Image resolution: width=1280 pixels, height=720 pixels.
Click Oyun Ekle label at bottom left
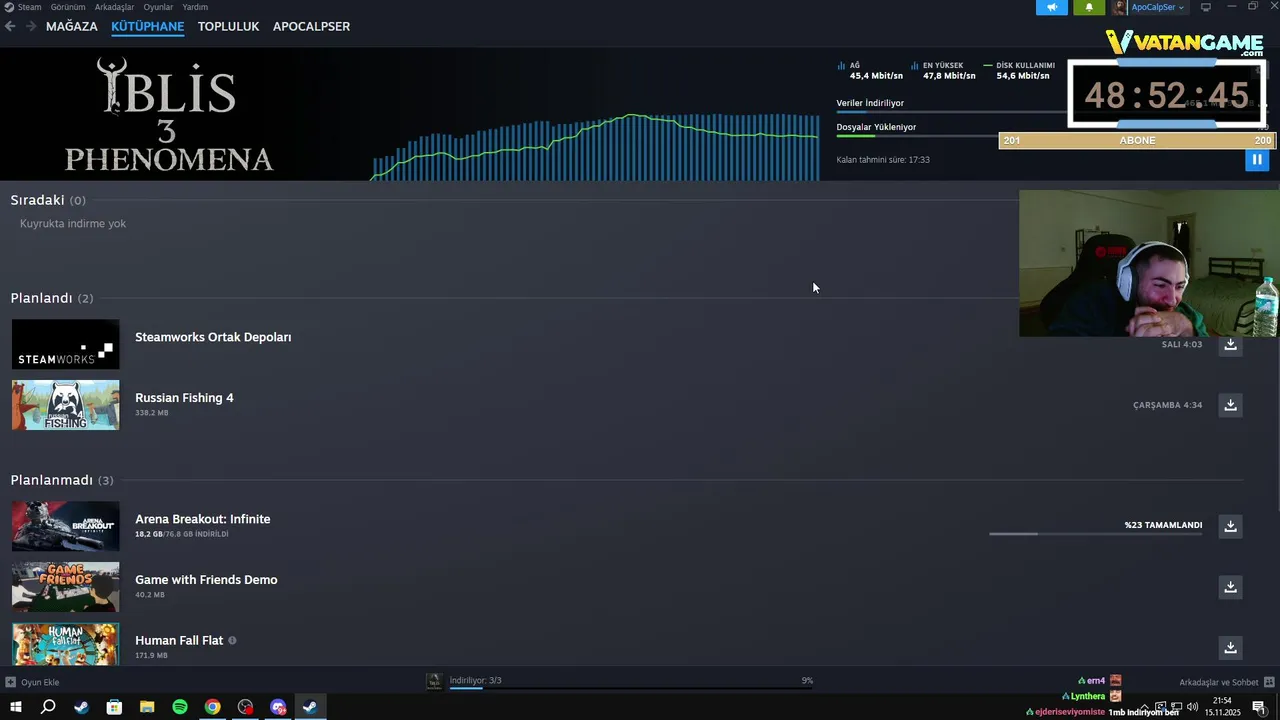(x=40, y=682)
